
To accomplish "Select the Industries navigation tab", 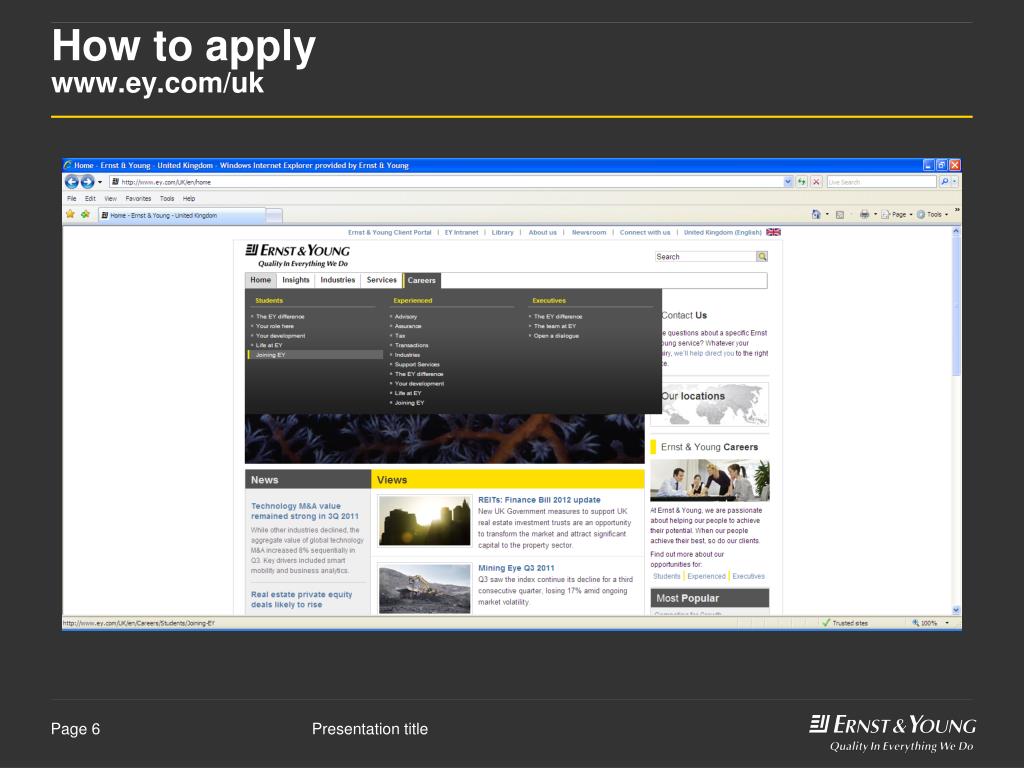I will point(338,280).
